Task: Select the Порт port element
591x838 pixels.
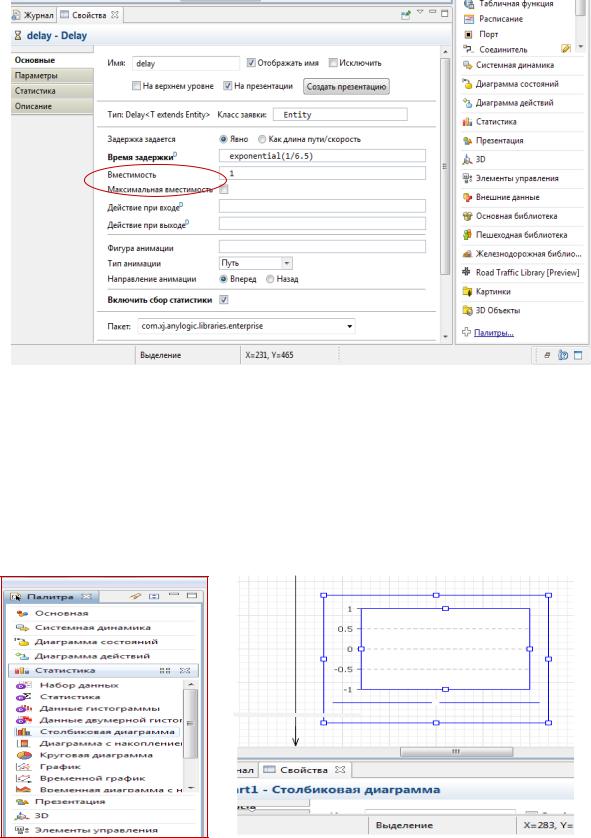Action: pos(488,34)
